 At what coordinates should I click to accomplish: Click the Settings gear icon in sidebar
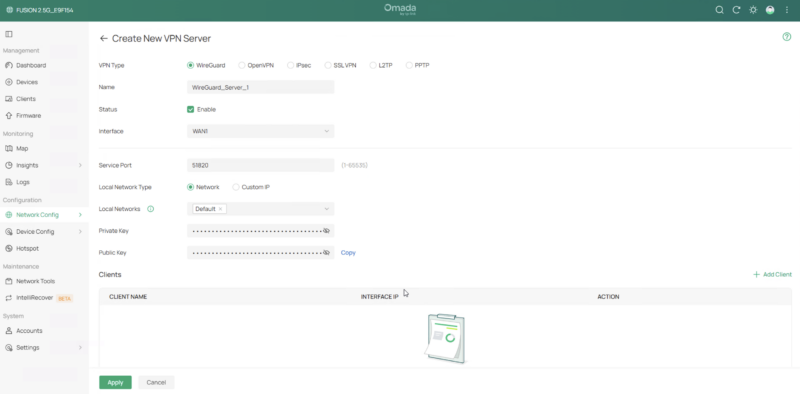[x=9, y=348]
